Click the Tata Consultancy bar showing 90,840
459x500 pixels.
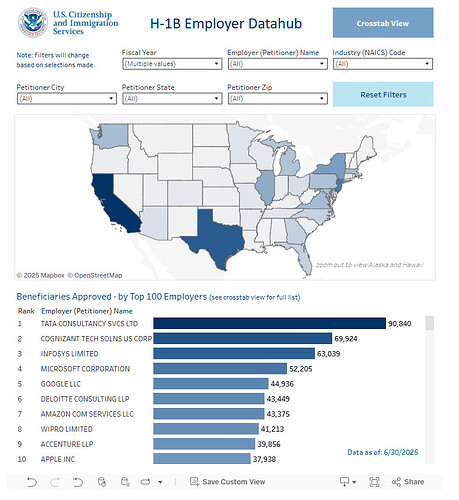(269, 323)
